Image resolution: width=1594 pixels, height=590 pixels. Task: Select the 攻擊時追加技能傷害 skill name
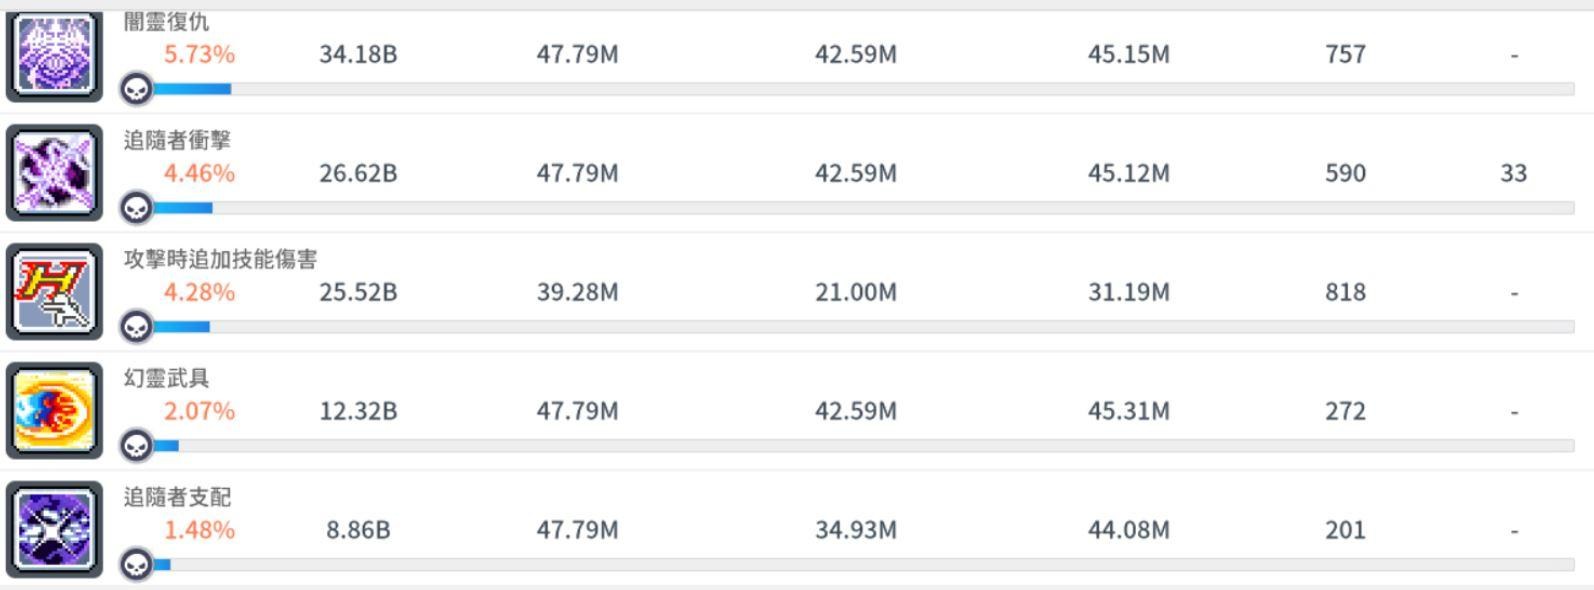pos(220,260)
